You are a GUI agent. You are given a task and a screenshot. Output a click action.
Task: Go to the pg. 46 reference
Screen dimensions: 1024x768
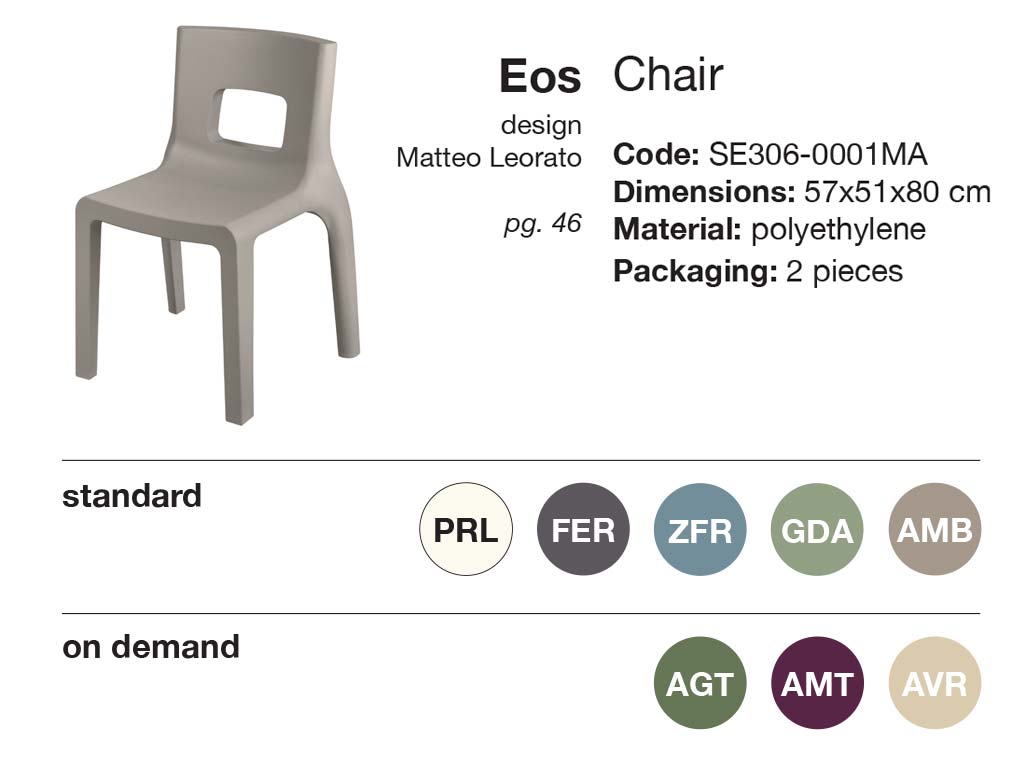click(542, 223)
